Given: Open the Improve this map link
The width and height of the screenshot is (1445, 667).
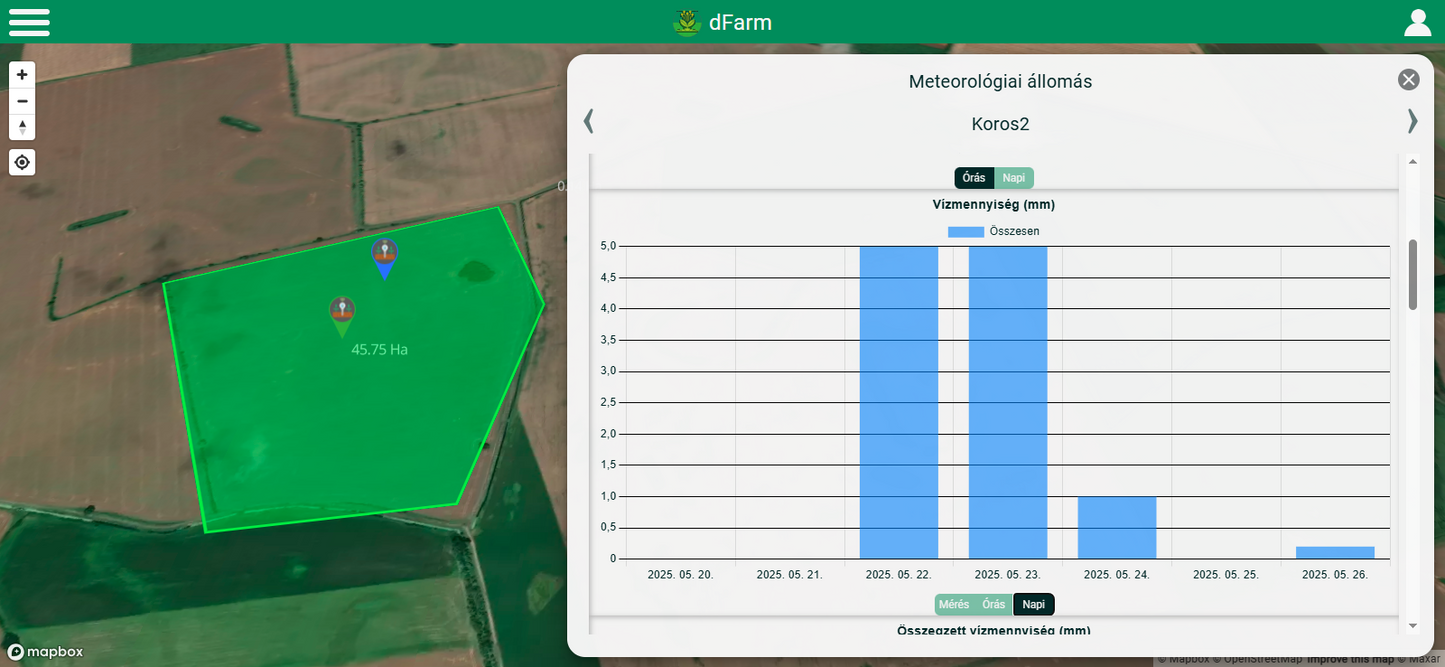Looking at the screenshot, I should pyautogui.click(x=1350, y=660).
